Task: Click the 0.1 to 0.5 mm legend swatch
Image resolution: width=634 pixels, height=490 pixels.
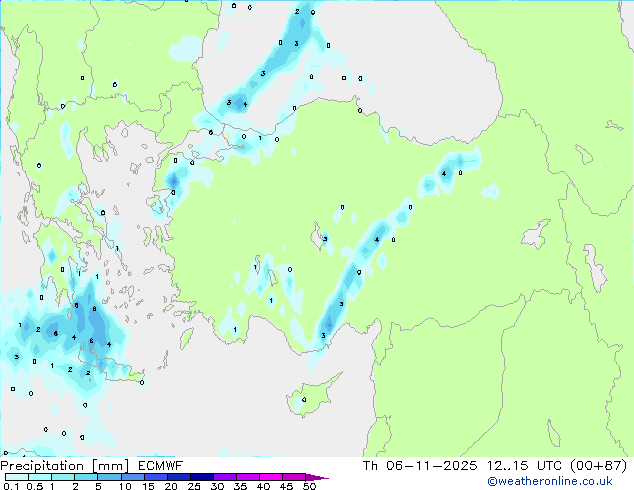Action: click(x=17, y=477)
